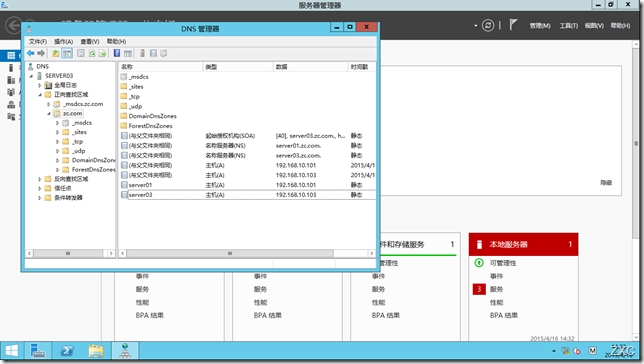
Task: Launch PowerShell from the taskbar
Action: click(x=67, y=351)
